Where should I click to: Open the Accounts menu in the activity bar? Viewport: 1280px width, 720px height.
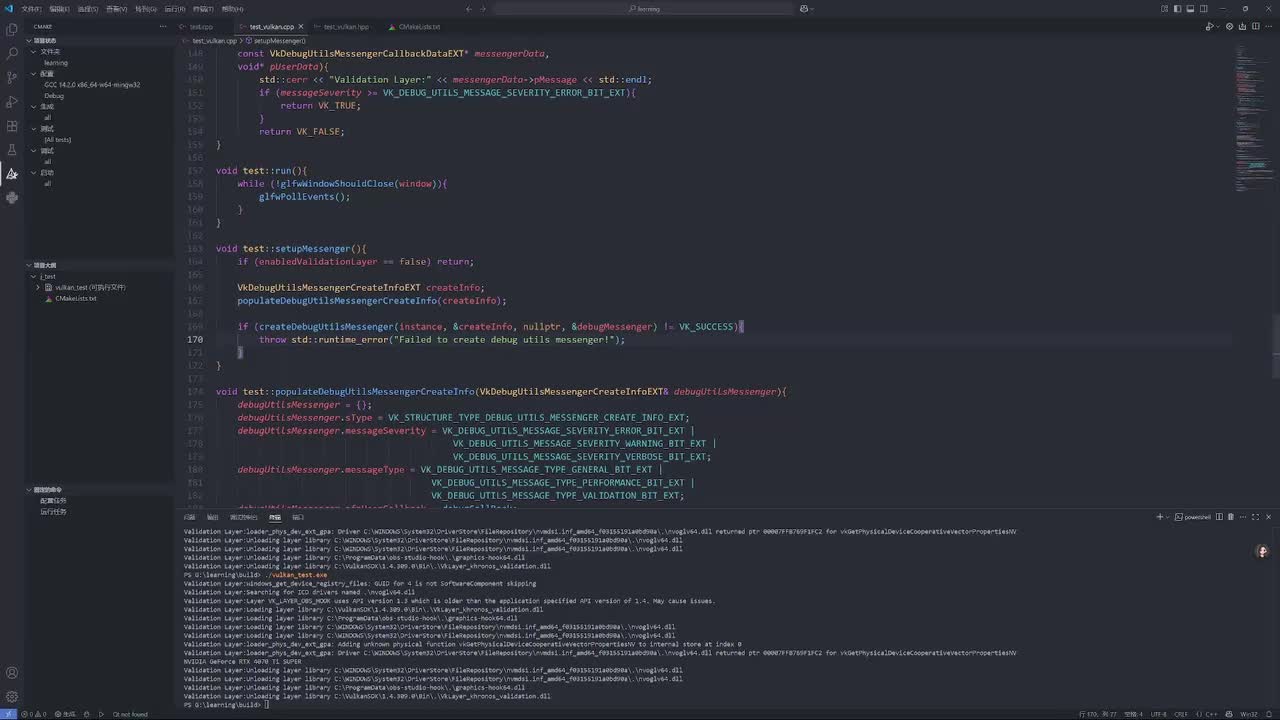12,673
